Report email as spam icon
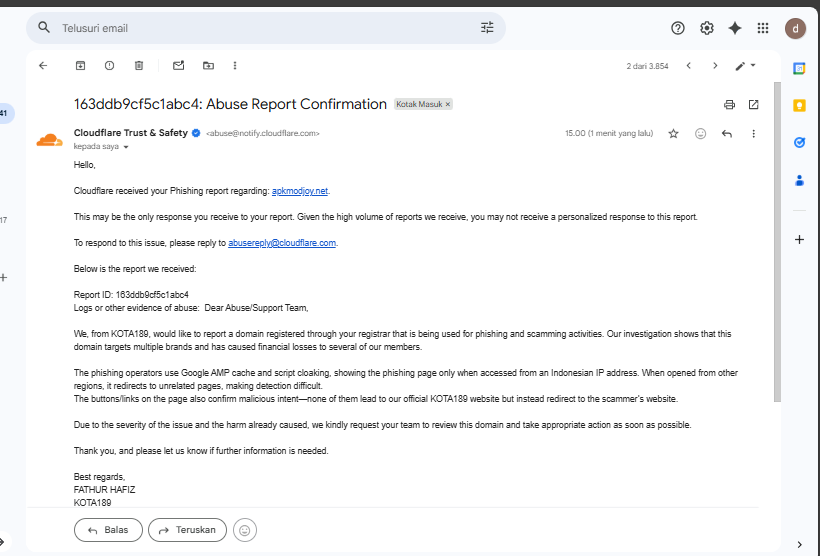Viewport: 820px width, 556px height. pos(109,65)
